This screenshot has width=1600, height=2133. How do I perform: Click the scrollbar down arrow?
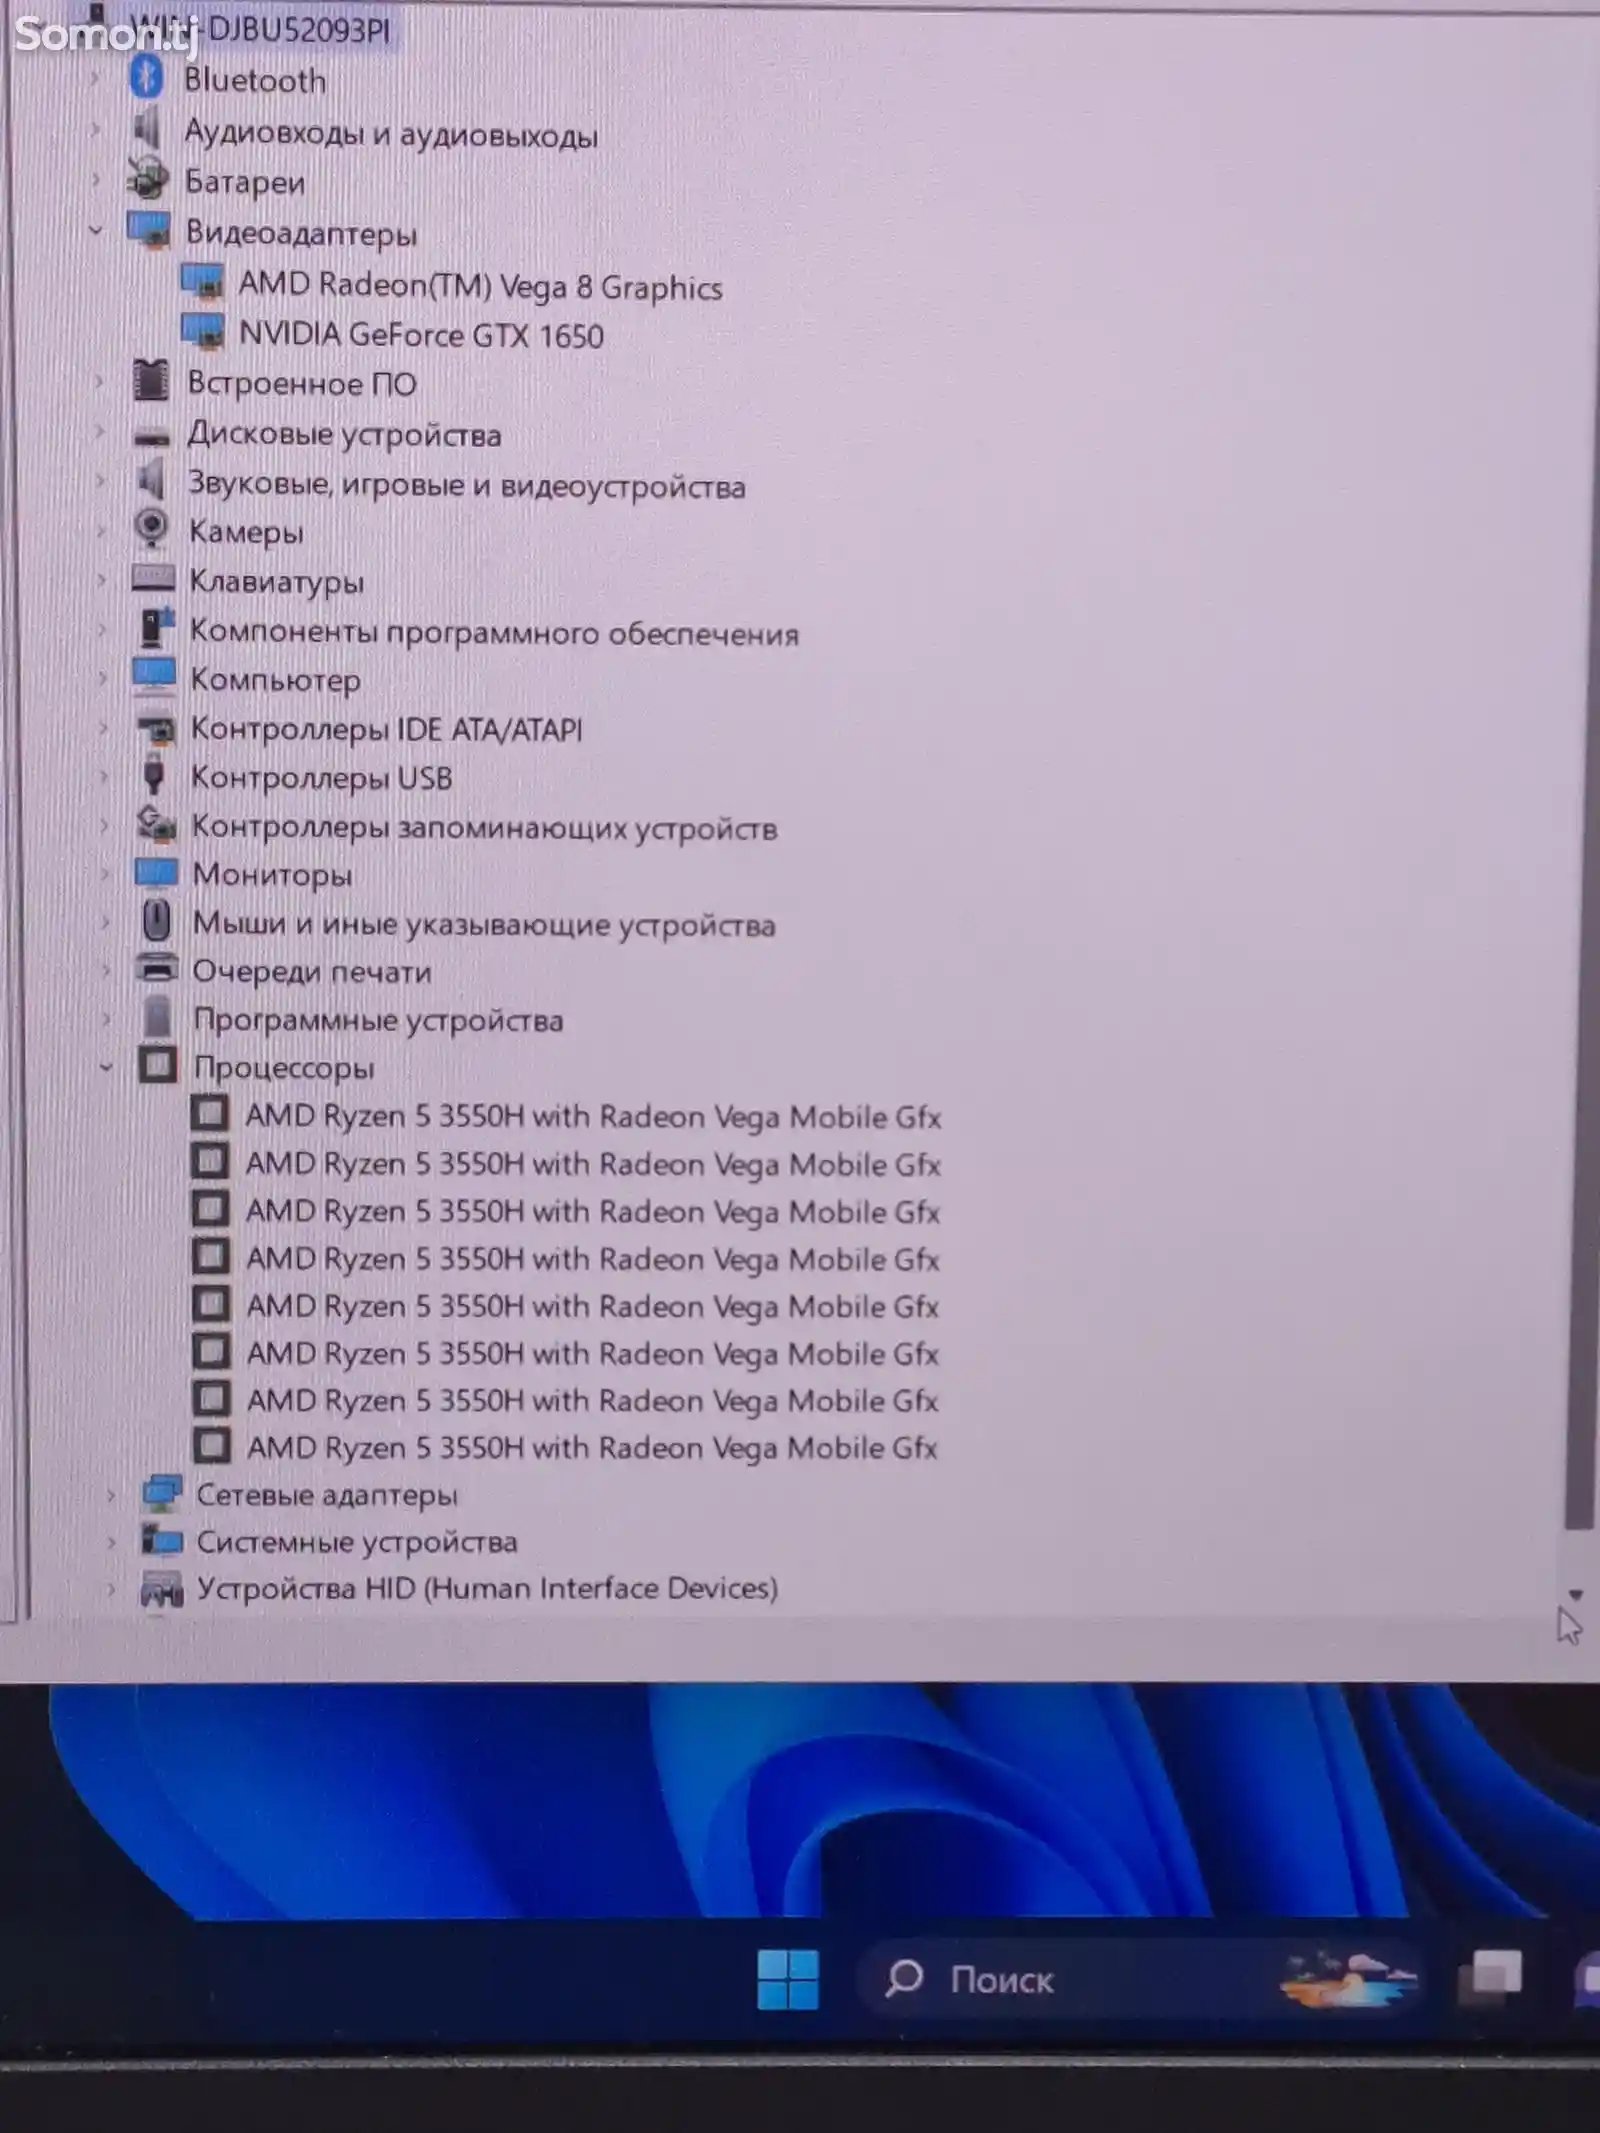(1576, 1594)
